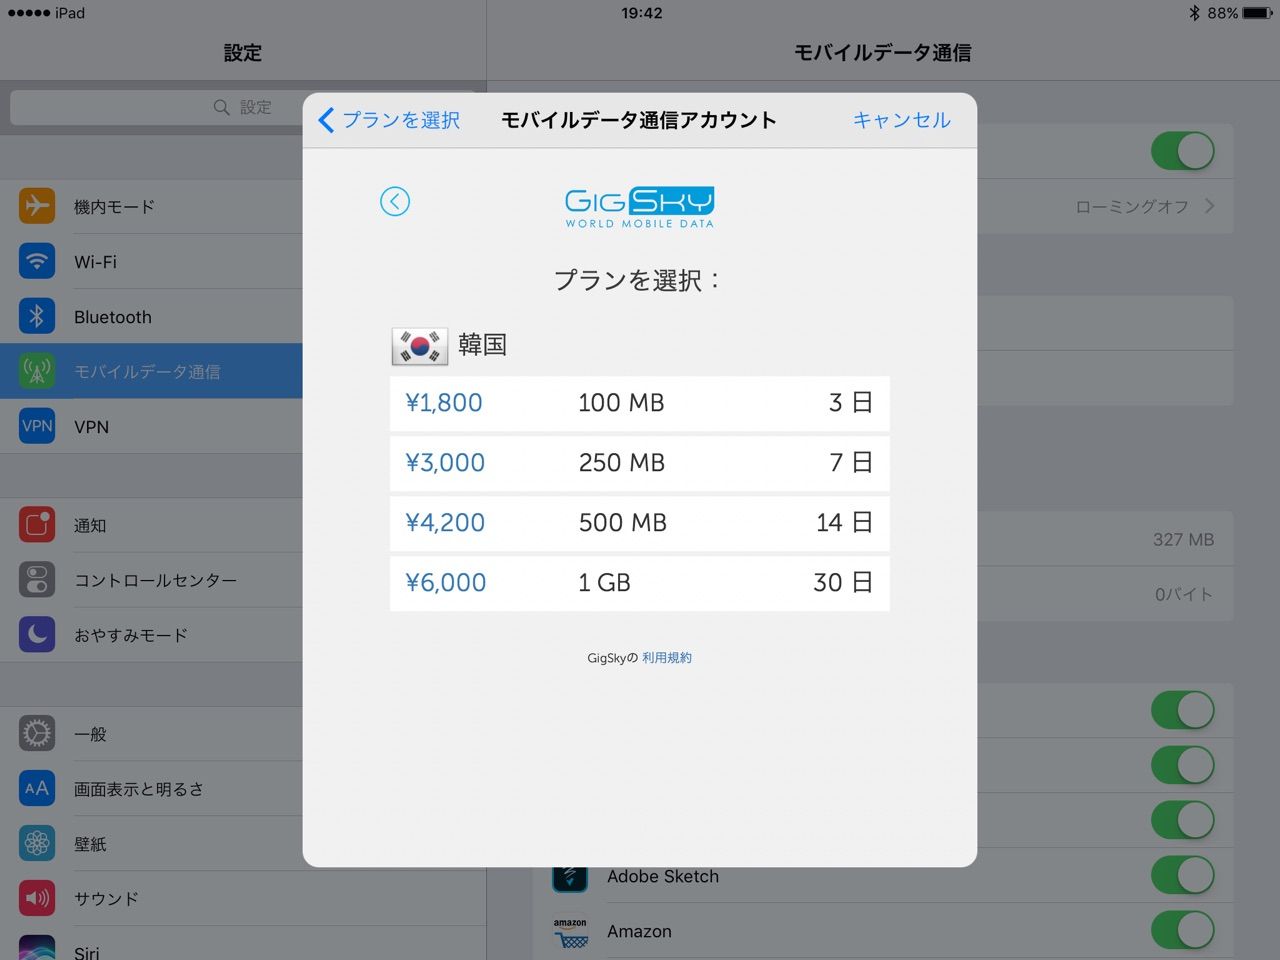
Task: Open Airplane Mode (機内モード) icon in sidebar
Action: [x=37, y=206]
